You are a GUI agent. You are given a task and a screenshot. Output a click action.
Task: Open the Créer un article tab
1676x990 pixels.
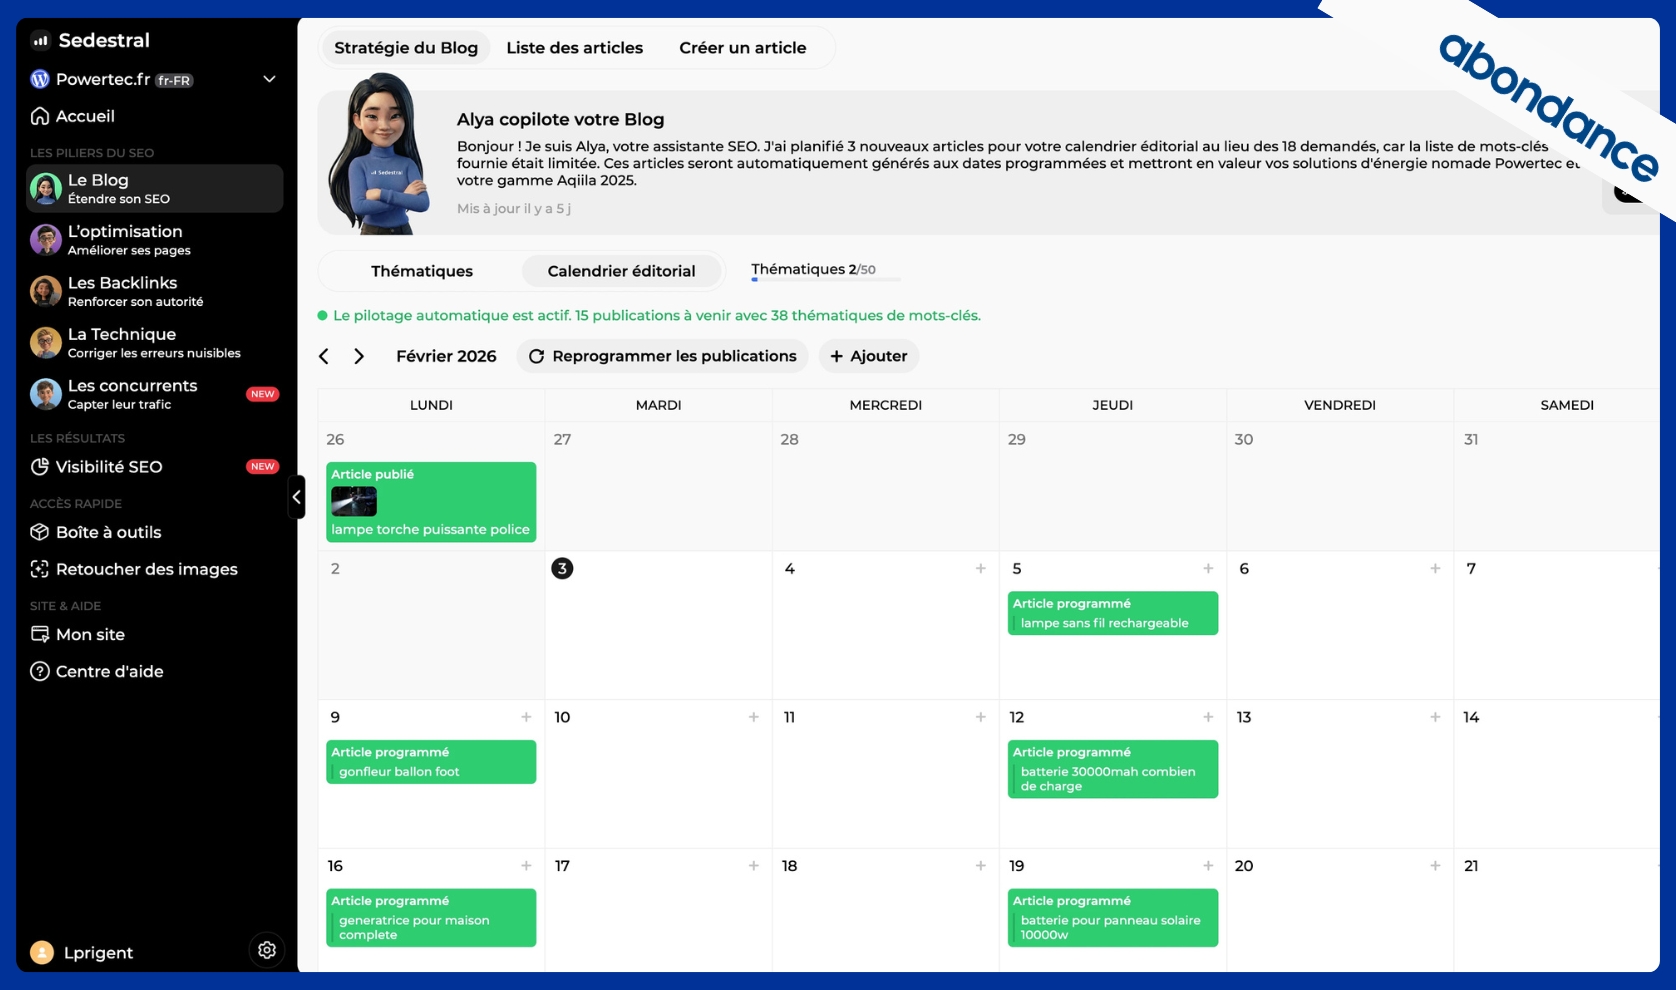tap(742, 48)
